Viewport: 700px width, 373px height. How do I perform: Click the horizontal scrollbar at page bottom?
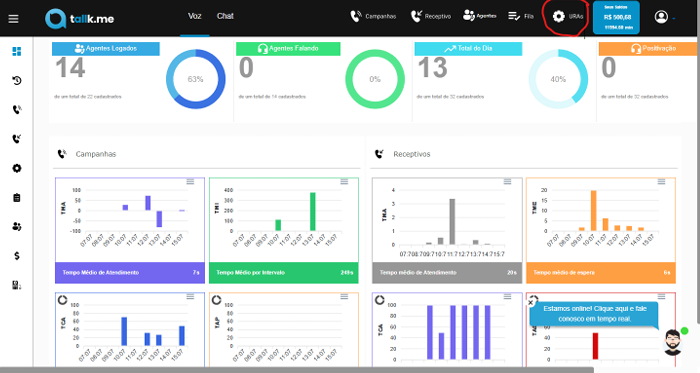point(297,370)
